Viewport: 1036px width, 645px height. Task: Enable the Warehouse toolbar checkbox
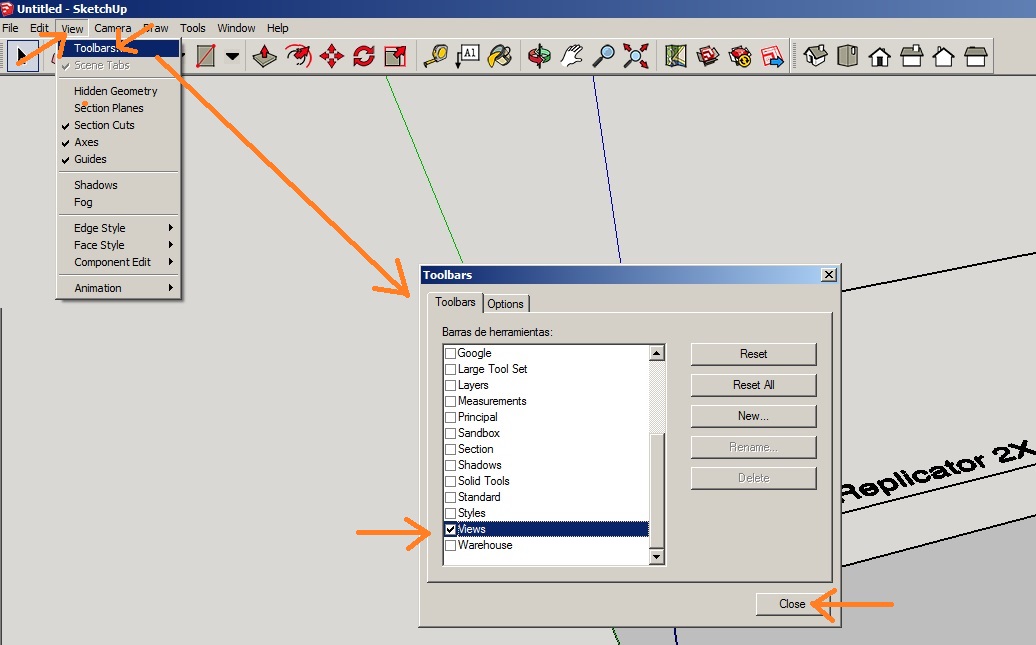pos(451,545)
